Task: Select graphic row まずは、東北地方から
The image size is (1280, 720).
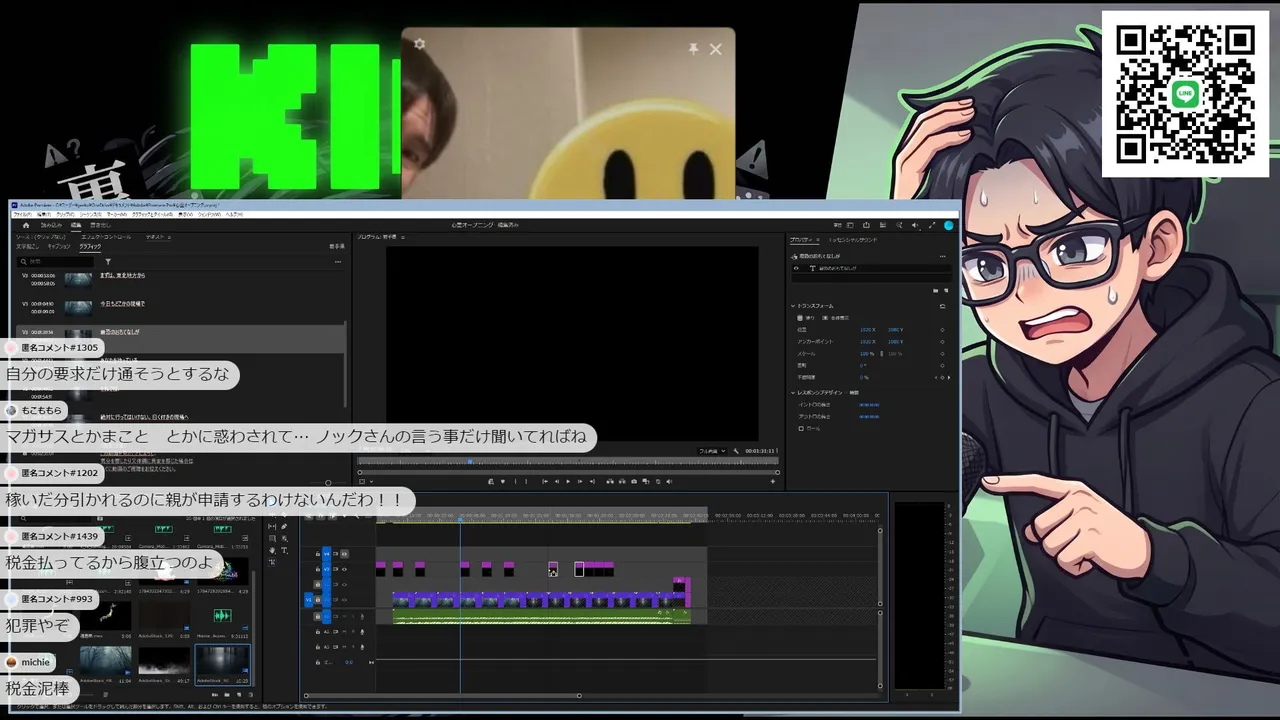Action: click(x=180, y=280)
